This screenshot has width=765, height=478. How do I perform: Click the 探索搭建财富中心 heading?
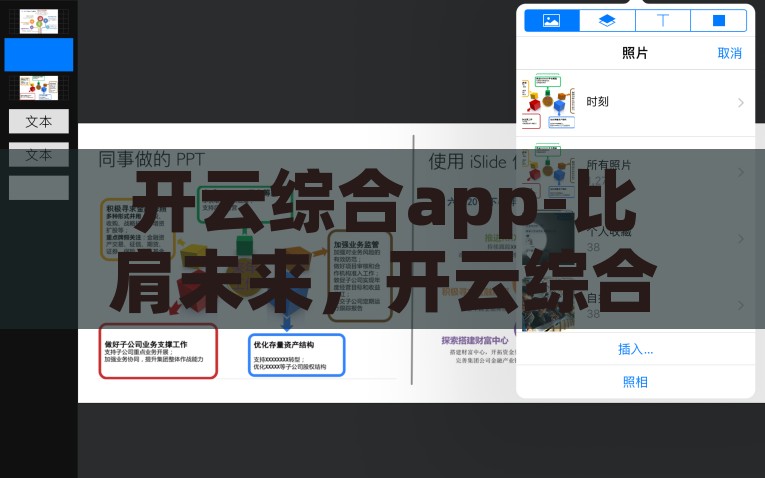(475, 340)
